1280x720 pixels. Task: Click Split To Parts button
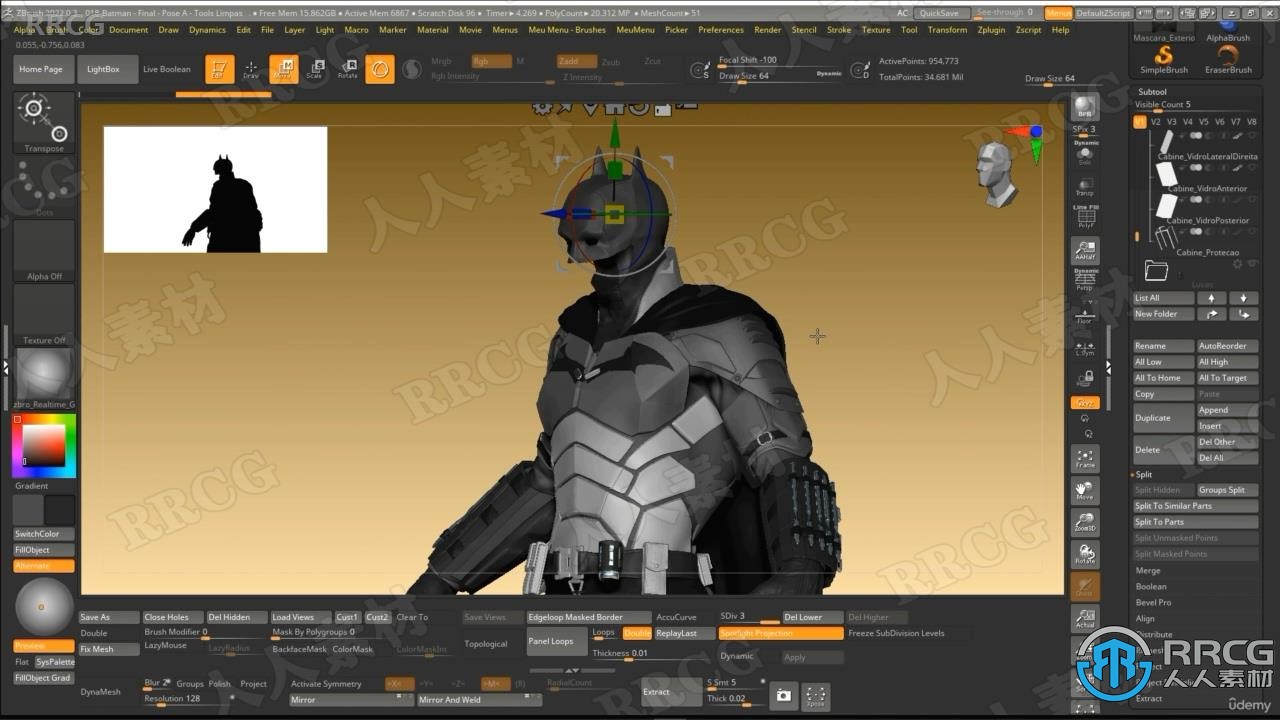coord(1195,522)
